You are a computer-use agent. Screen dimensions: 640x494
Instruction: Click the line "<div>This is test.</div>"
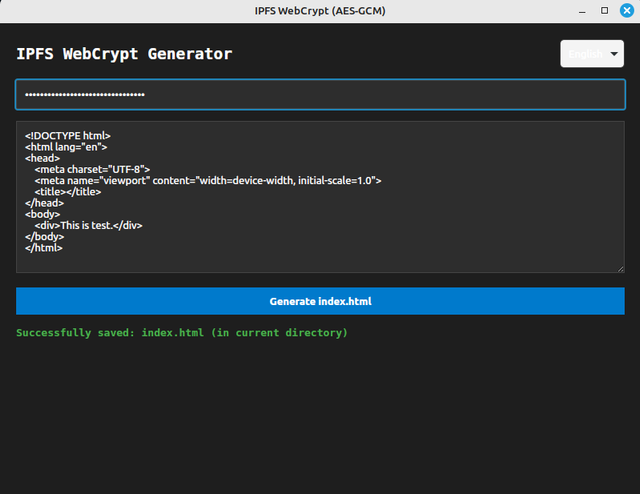point(88,225)
